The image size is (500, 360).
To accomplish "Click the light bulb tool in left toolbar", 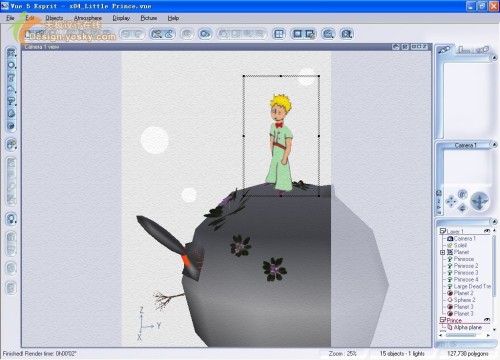I will [11, 219].
